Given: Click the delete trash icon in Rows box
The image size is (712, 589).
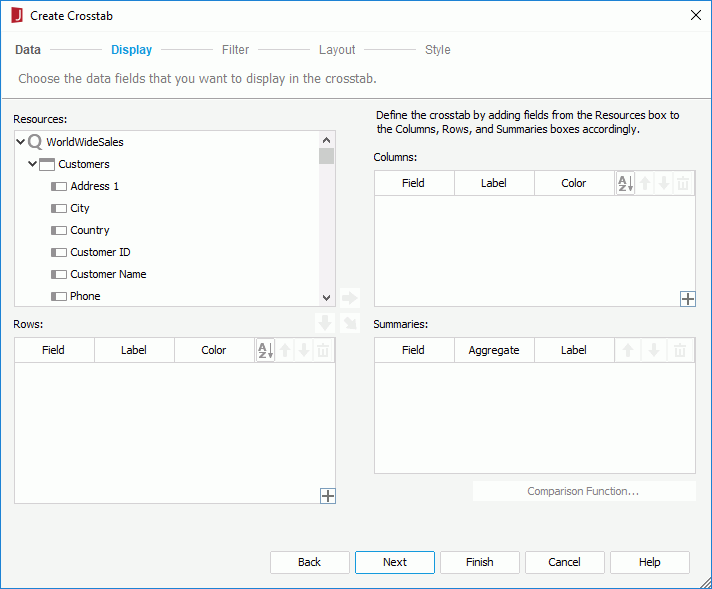Looking at the screenshot, I should point(323,351).
